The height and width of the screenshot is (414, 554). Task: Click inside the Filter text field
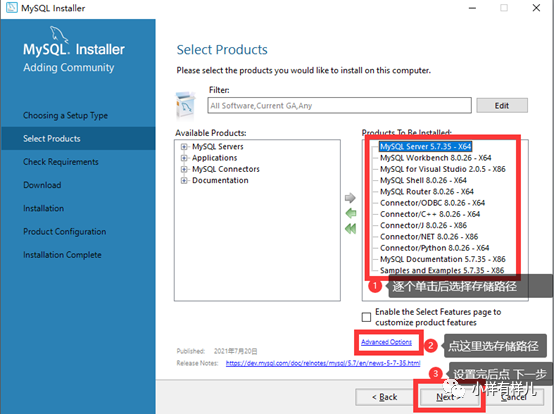coord(339,106)
